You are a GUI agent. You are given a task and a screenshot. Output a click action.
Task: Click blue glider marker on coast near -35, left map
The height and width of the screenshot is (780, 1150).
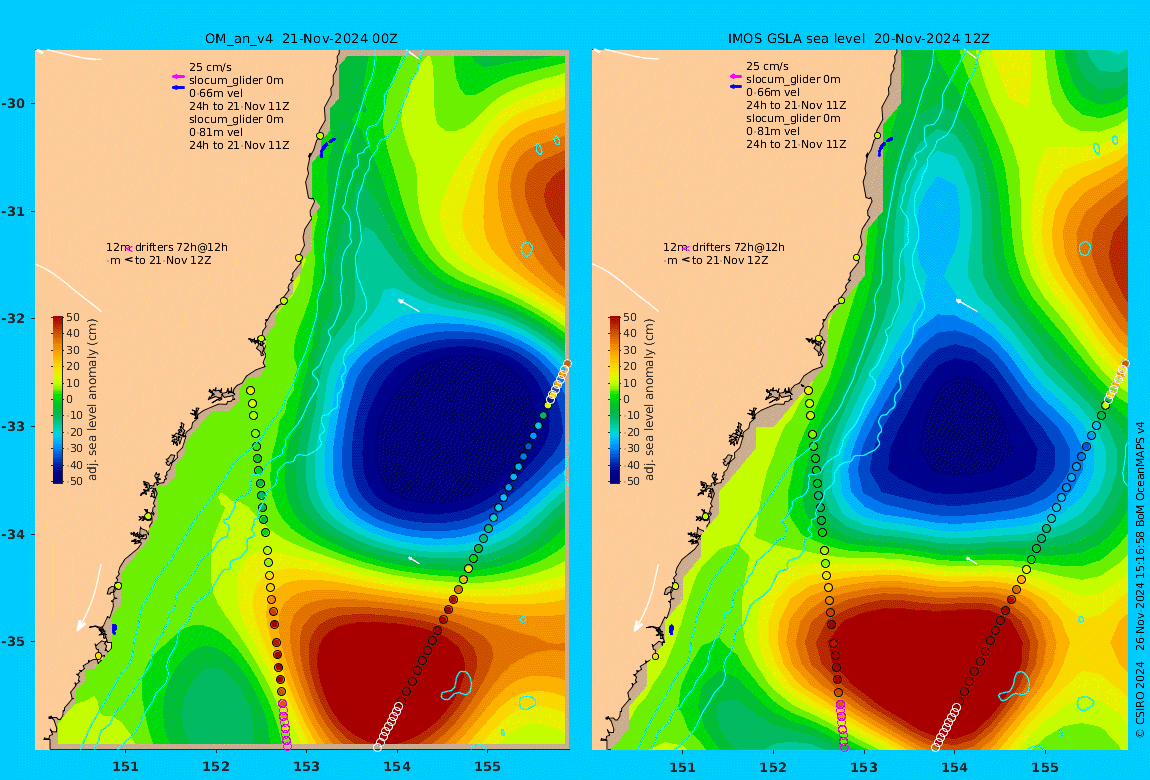pyautogui.click(x=114, y=630)
